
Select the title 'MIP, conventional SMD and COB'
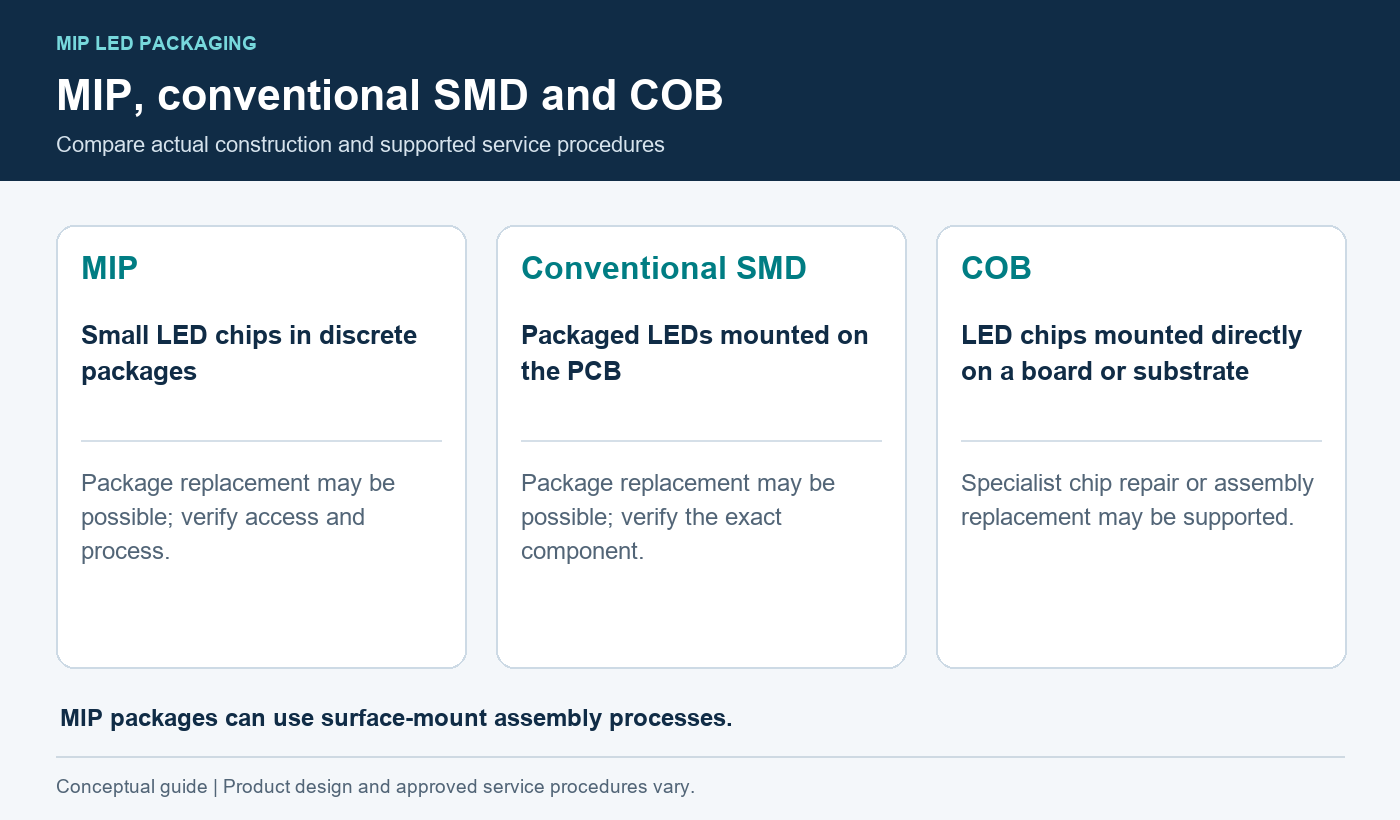(x=389, y=96)
